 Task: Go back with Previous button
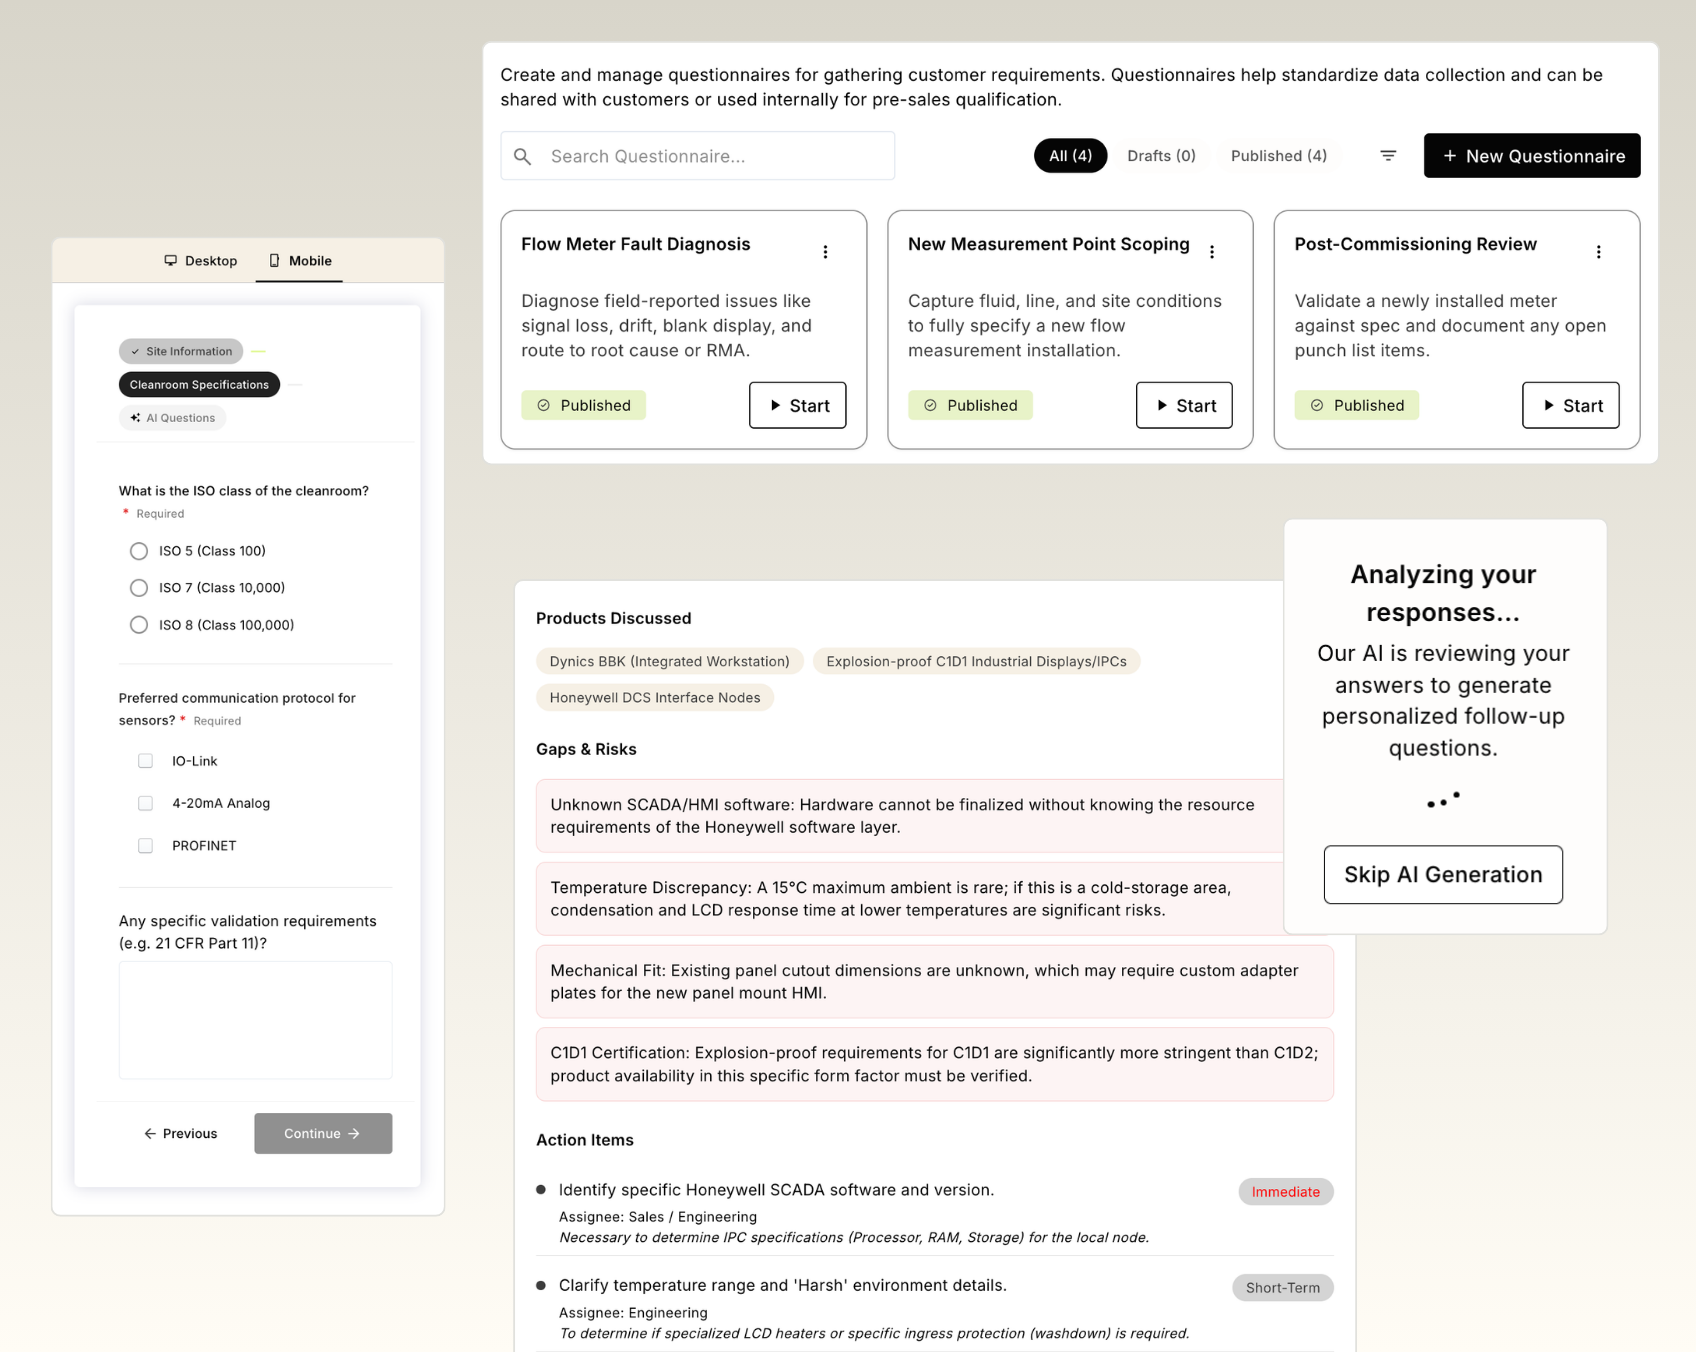click(x=181, y=1134)
